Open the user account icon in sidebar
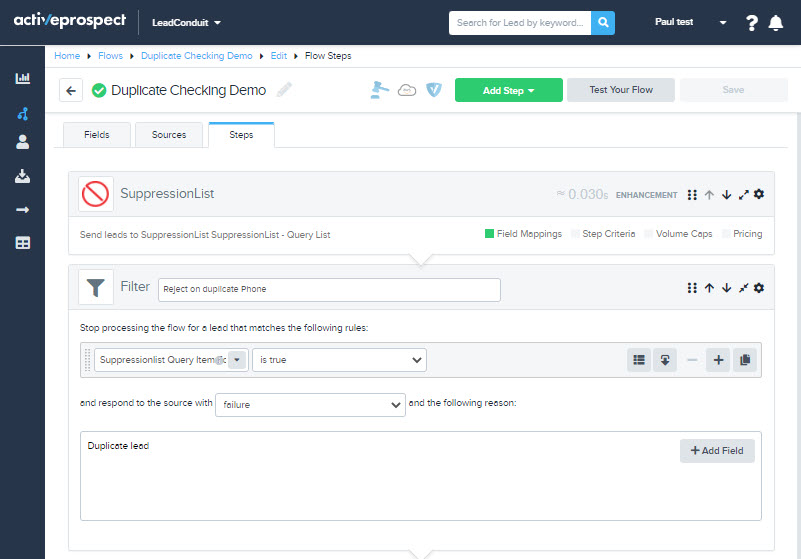 pos(22,142)
